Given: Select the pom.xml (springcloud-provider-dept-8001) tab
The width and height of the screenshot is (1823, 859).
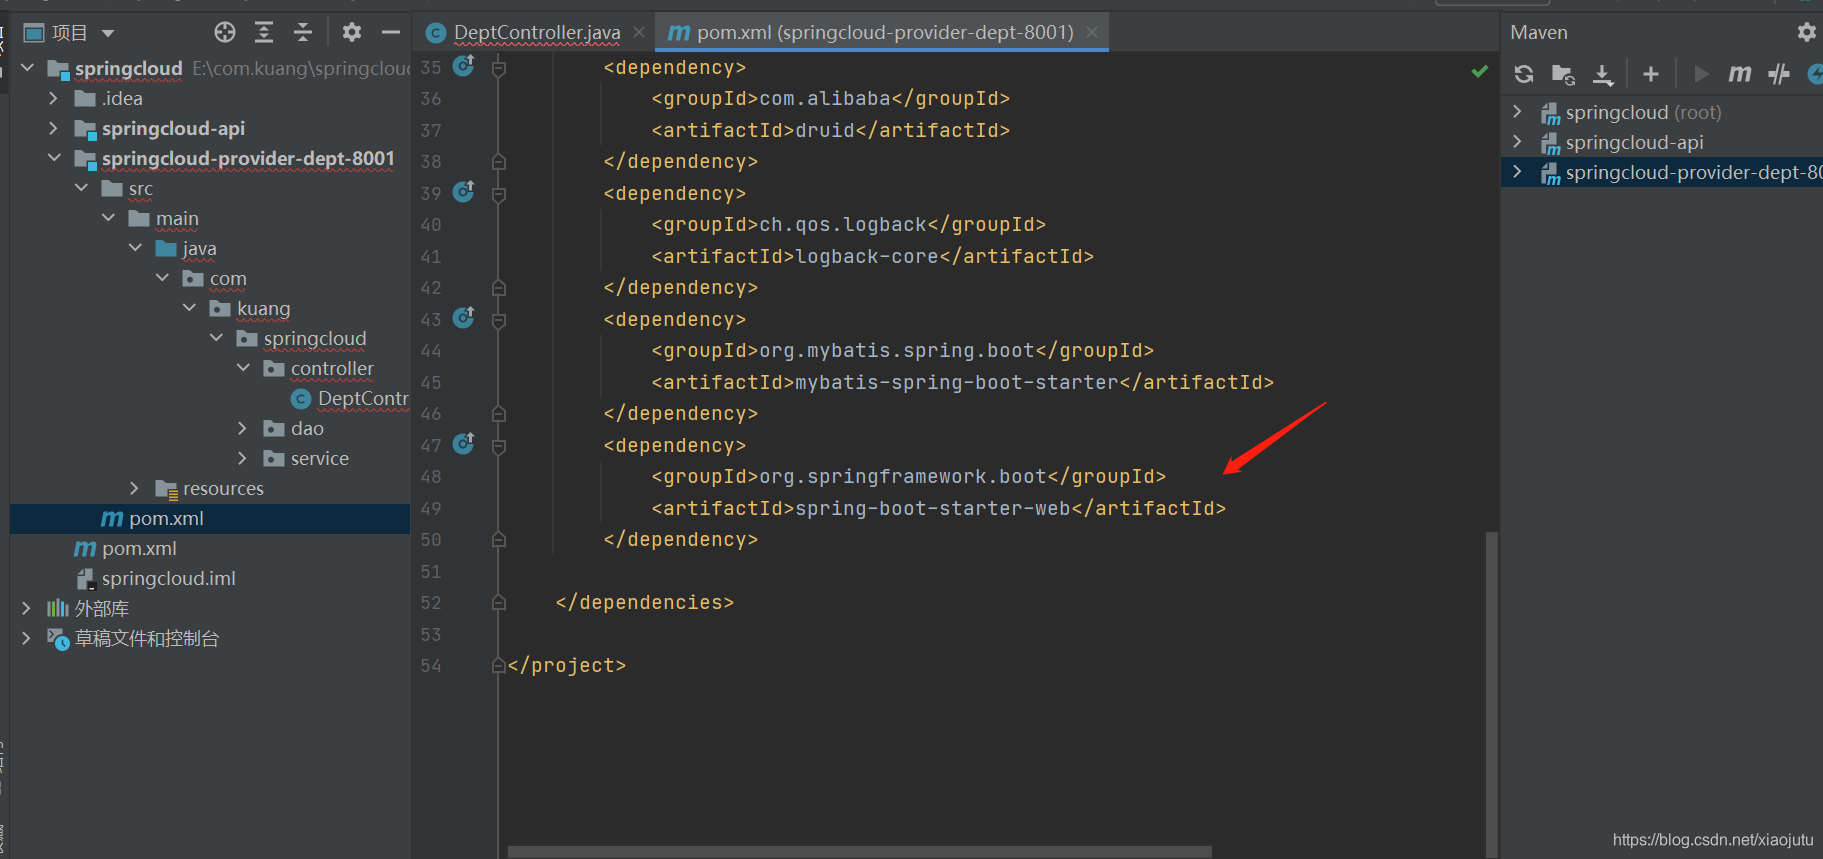Looking at the screenshot, I should tap(884, 32).
